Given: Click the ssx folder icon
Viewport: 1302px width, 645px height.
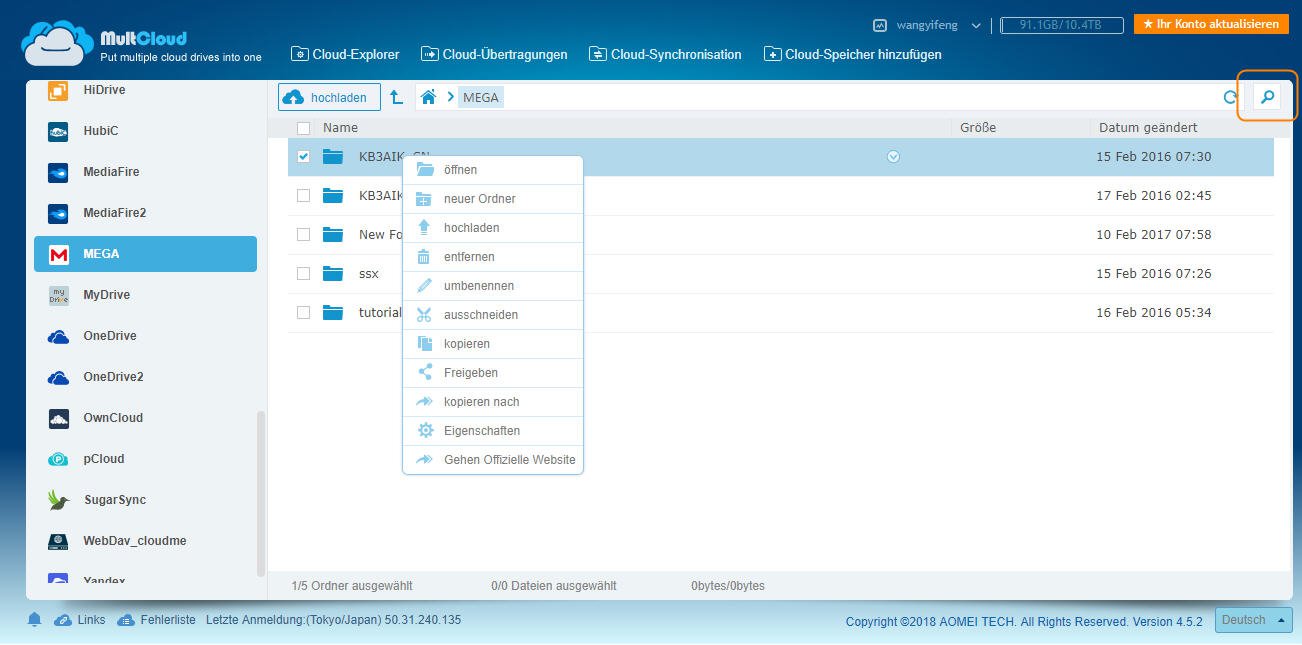Looking at the screenshot, I should tap(333, 273).
